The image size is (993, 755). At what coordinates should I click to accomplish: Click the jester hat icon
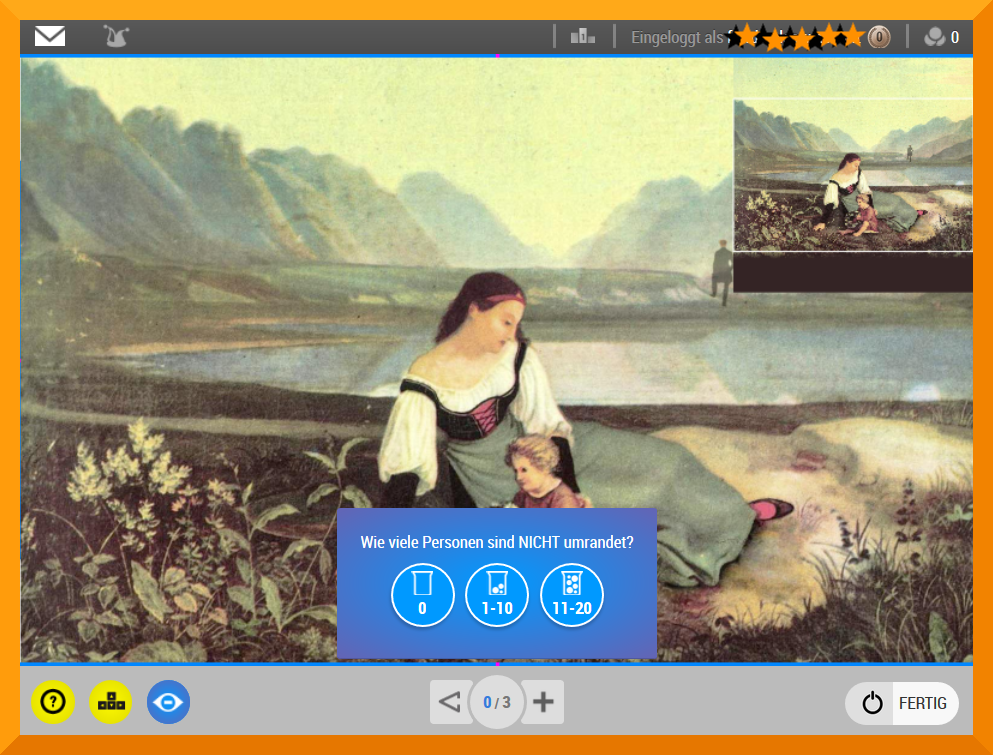pos(117,36)
